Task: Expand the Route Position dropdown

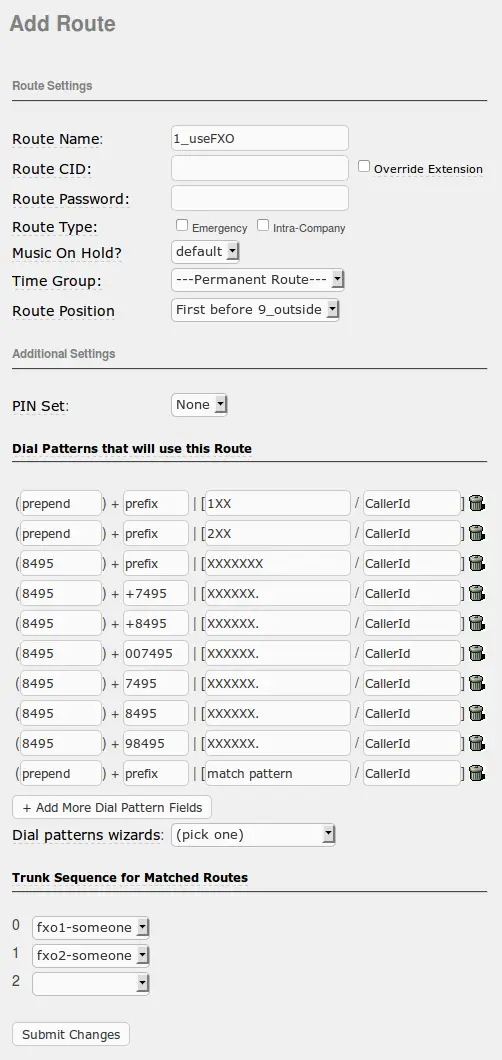Action: point(255,310)
